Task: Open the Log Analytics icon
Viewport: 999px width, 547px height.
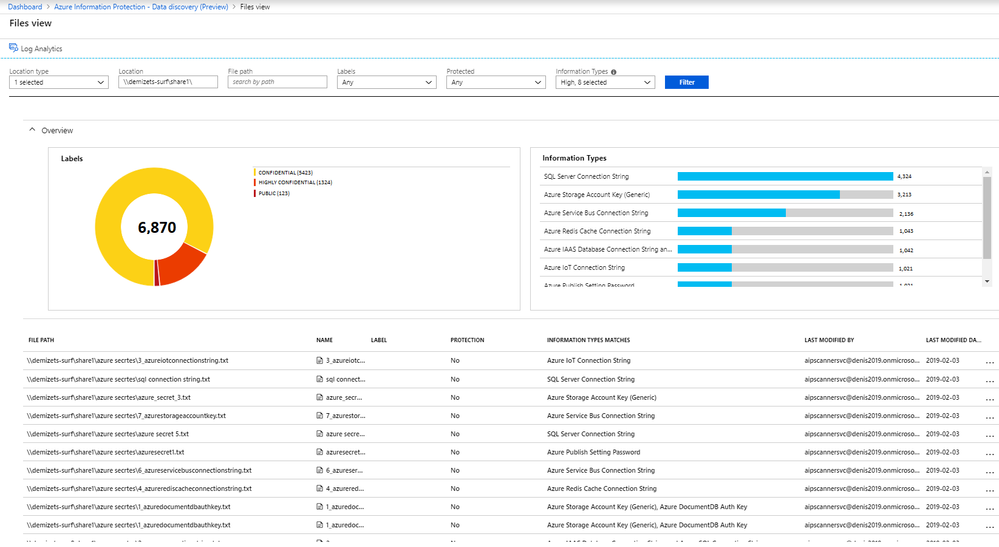Action: pos(13,48)
